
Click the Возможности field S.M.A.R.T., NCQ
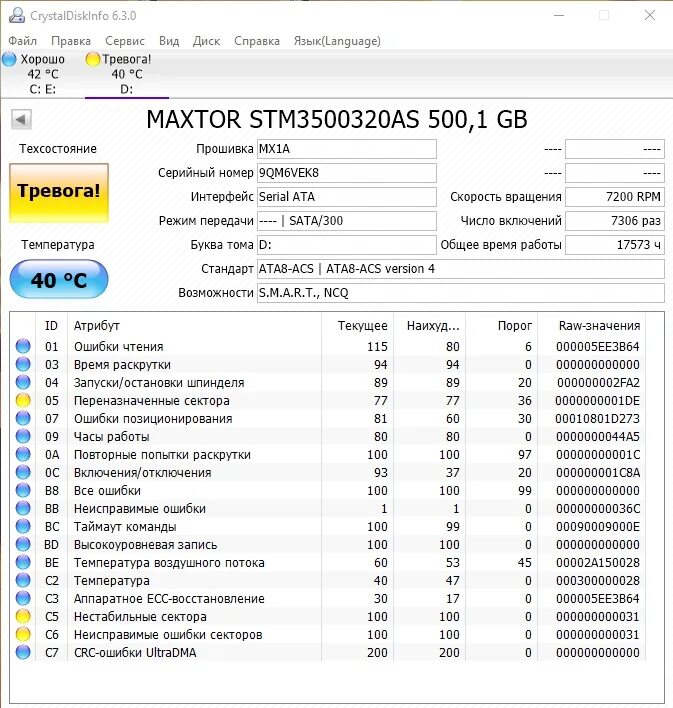(461, 293)
